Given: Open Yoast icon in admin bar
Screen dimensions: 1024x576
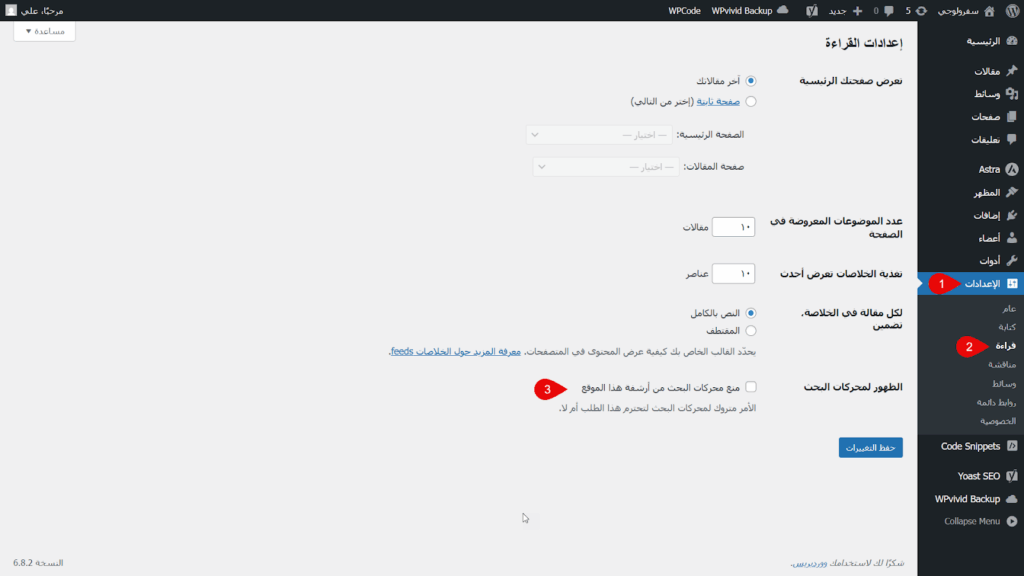Looking at the screenshot, I should point(812,10).
